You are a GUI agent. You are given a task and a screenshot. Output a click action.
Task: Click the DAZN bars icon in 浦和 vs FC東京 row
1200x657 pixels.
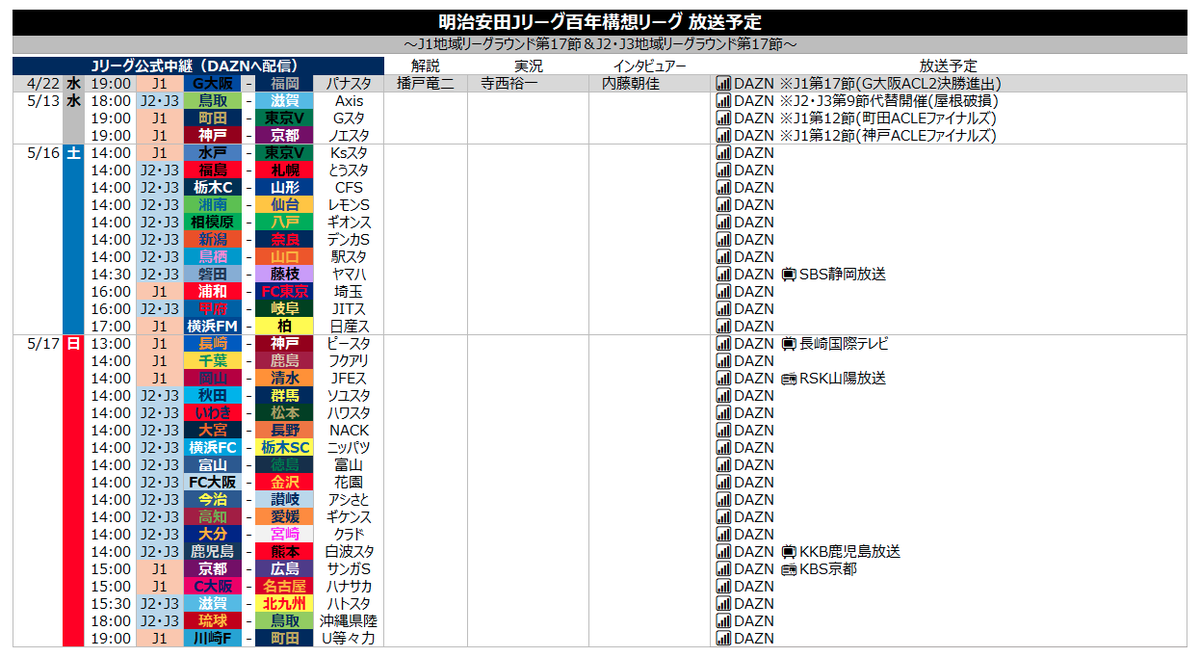724,292
